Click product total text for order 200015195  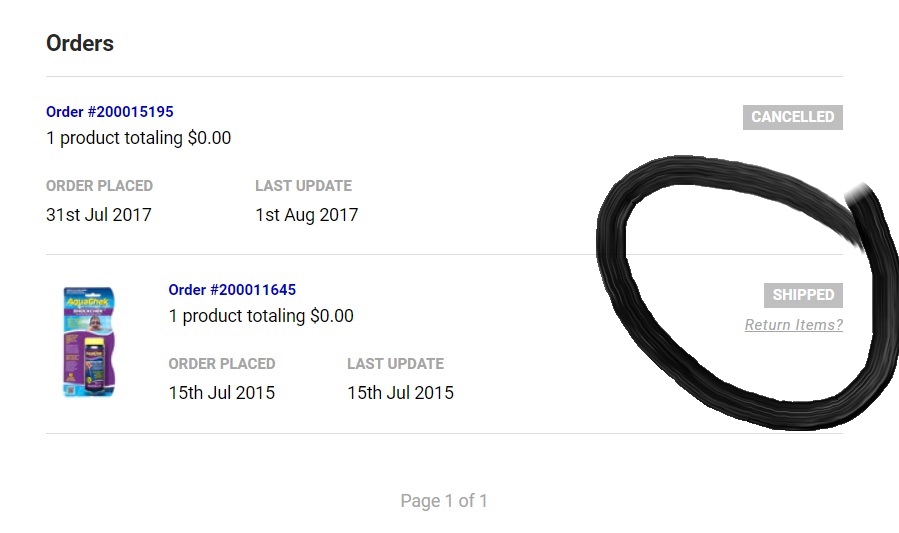(x=138, y=138)
